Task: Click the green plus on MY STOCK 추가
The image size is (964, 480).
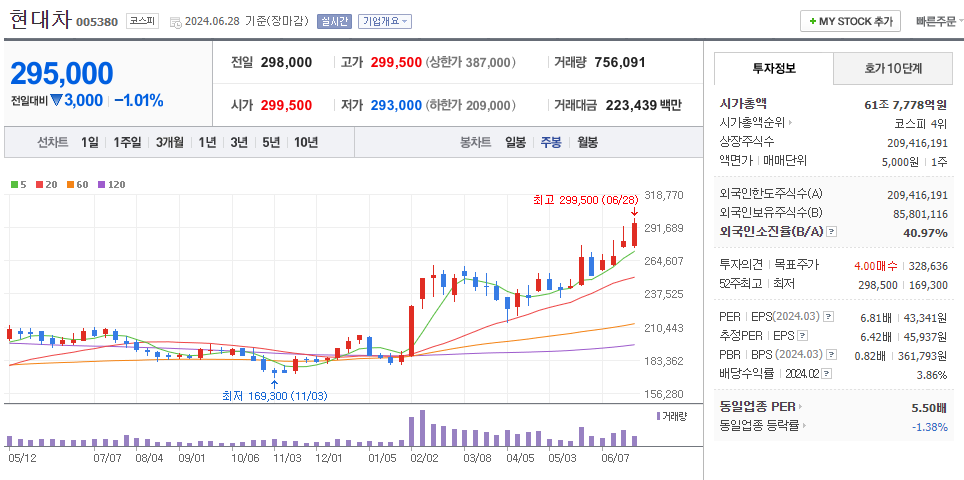Action: (x=813, y=21)
